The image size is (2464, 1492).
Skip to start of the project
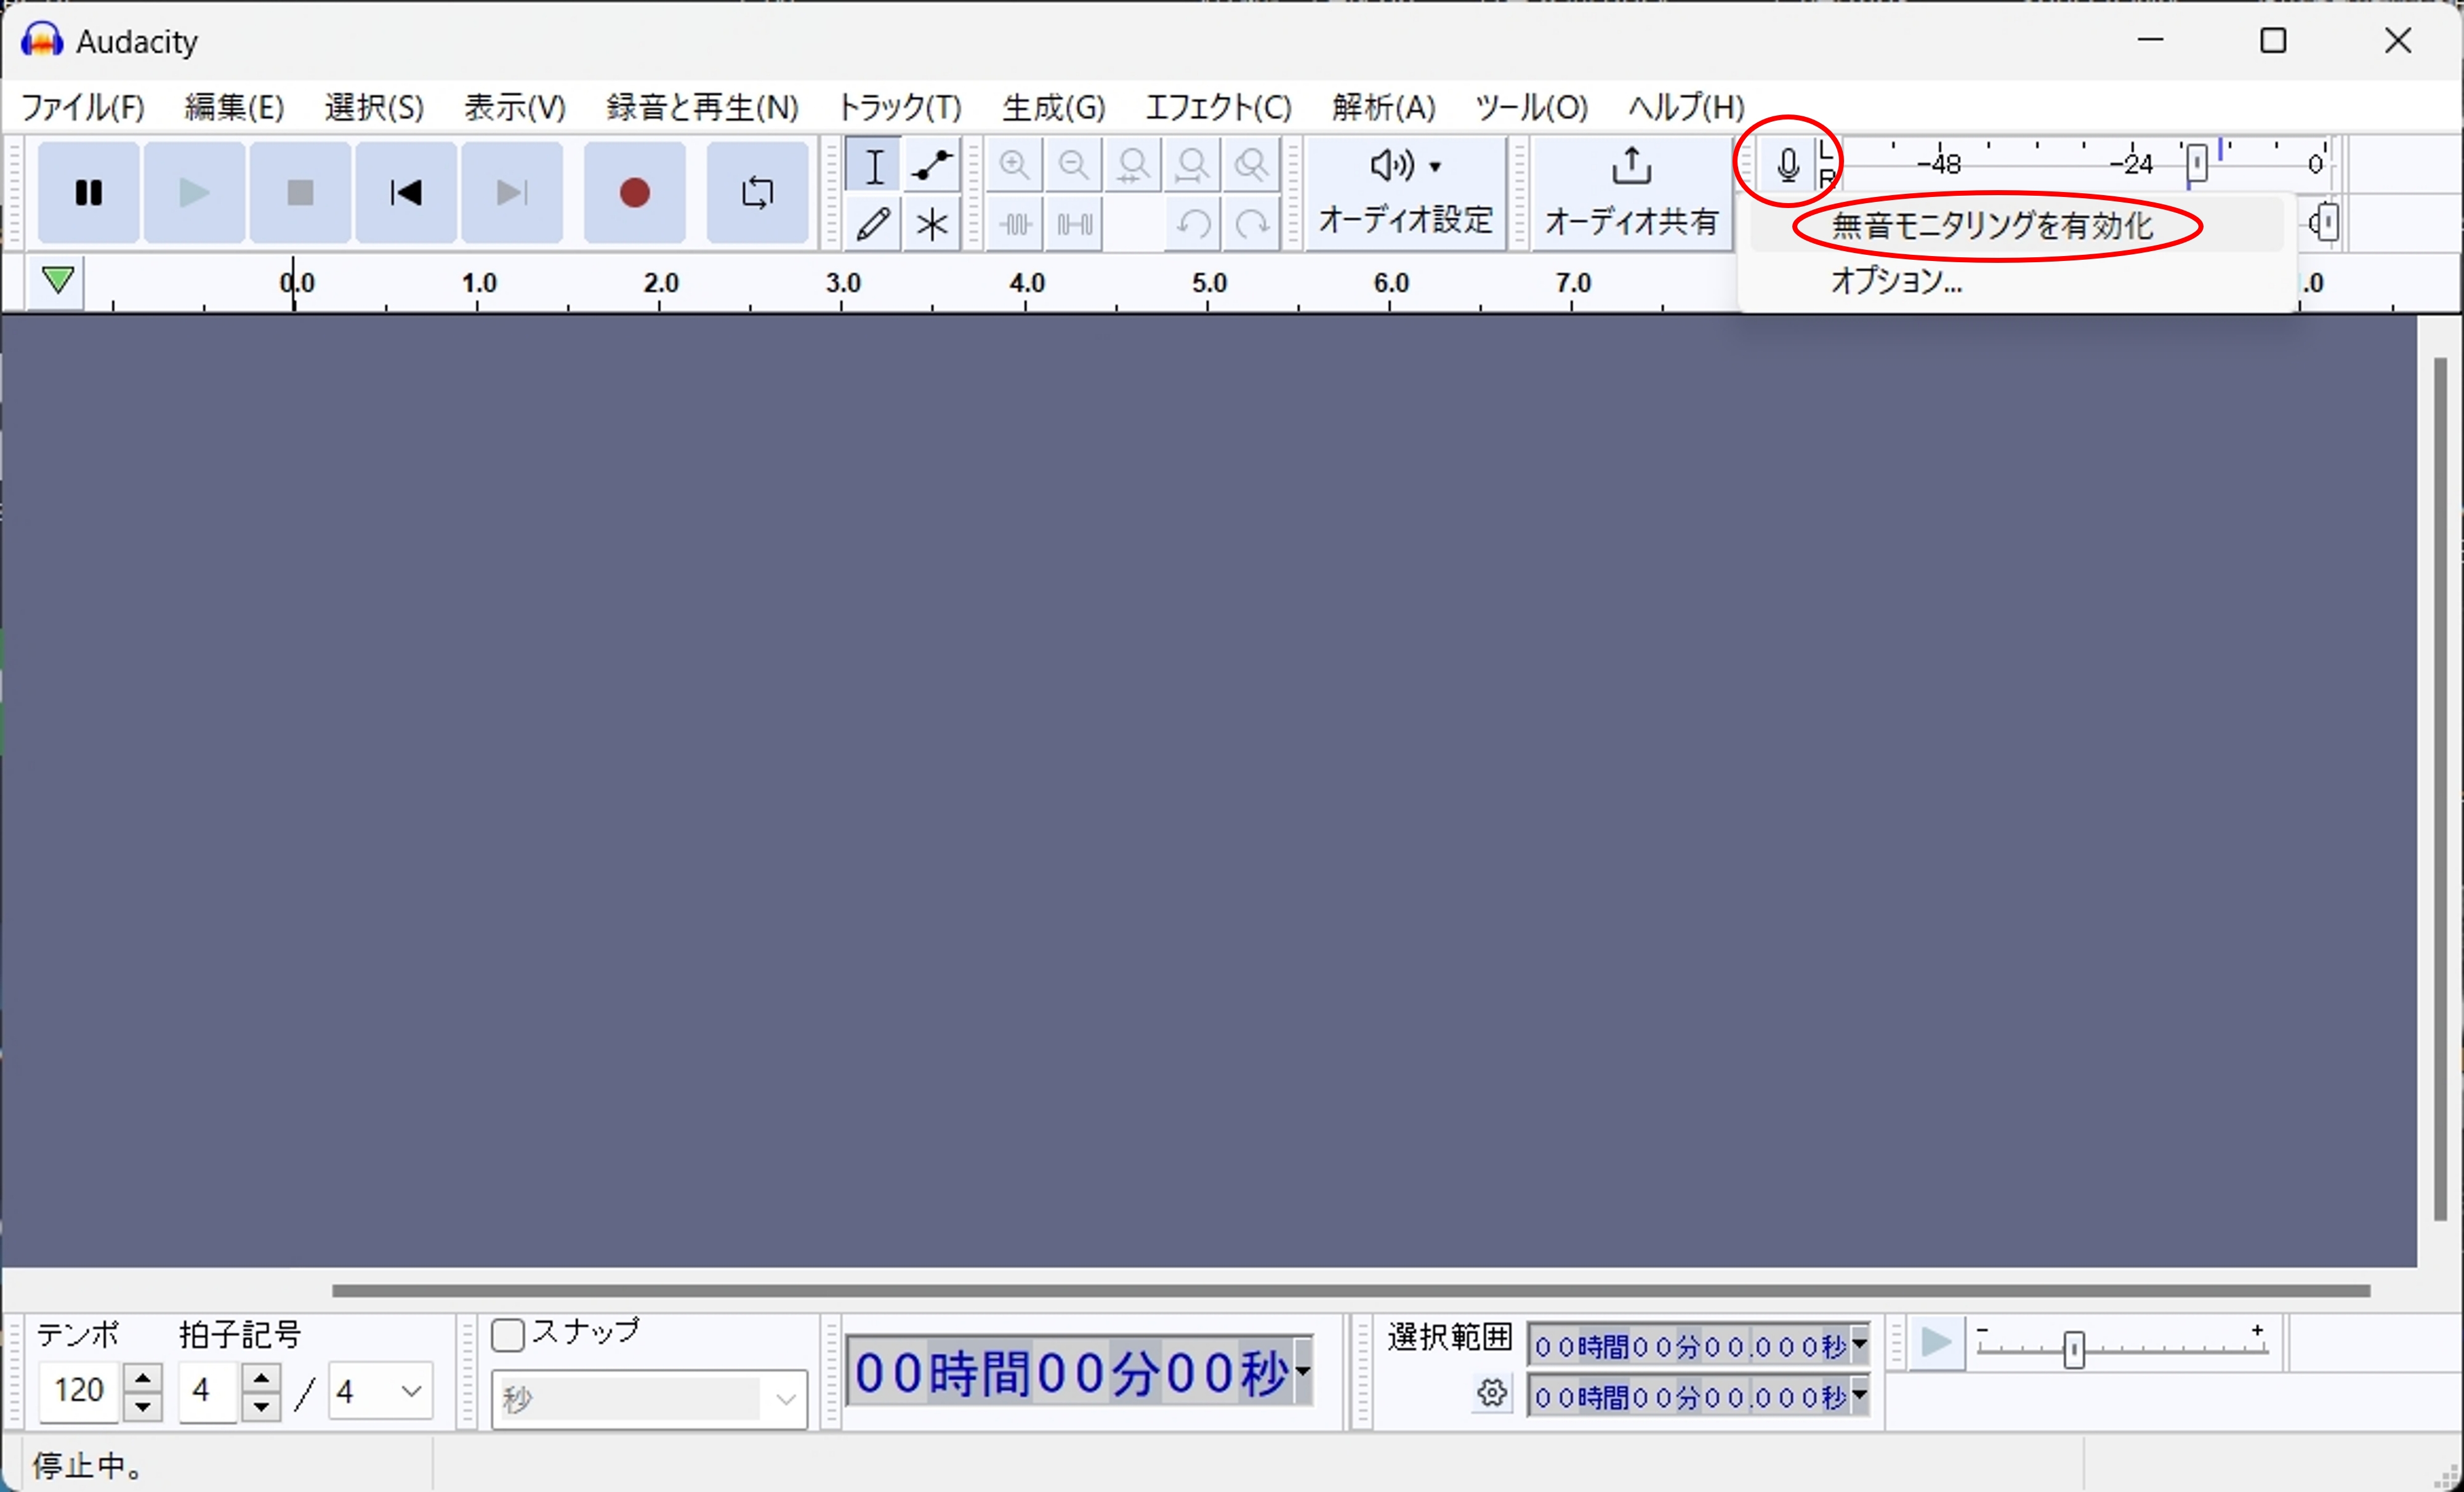click(x=406, y=192)
